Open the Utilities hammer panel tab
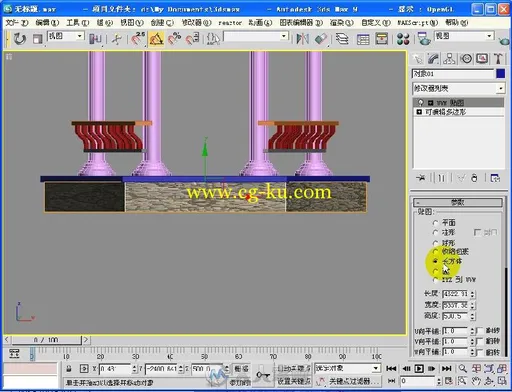The height and width of the screenshot is (392, 512). [x=498, y=59]
